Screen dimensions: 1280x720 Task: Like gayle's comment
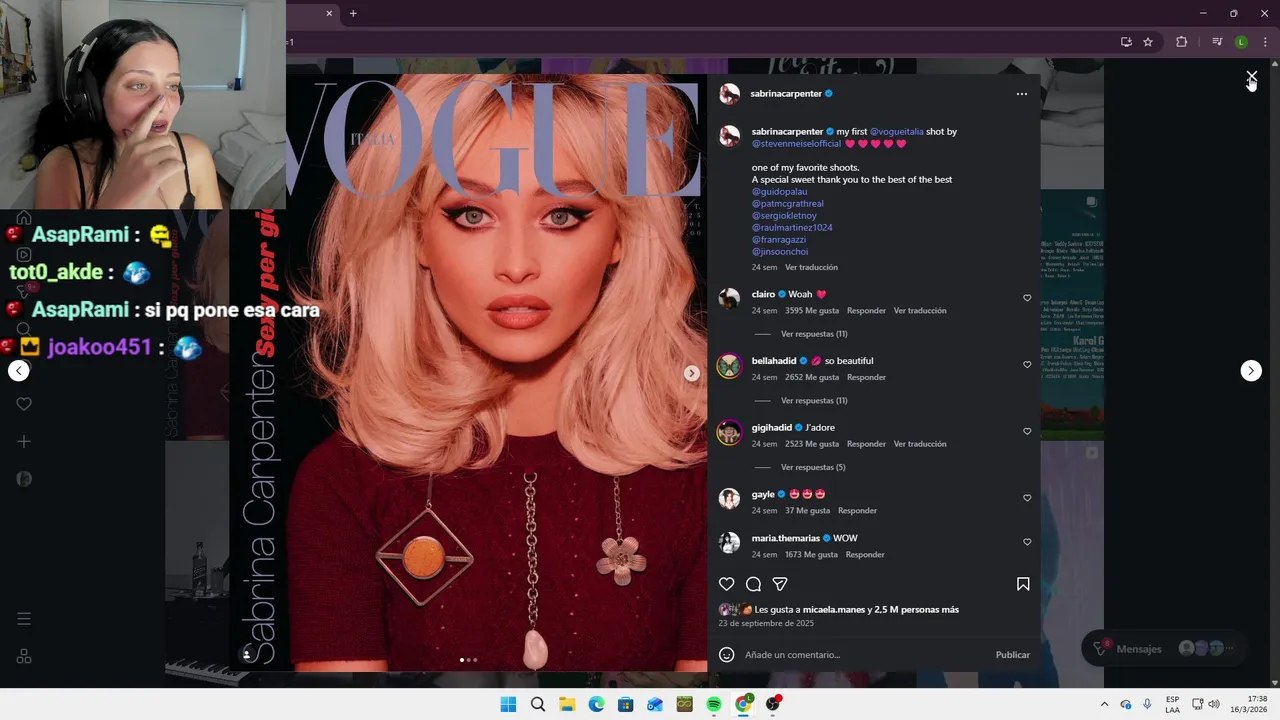coord(1027,498)
